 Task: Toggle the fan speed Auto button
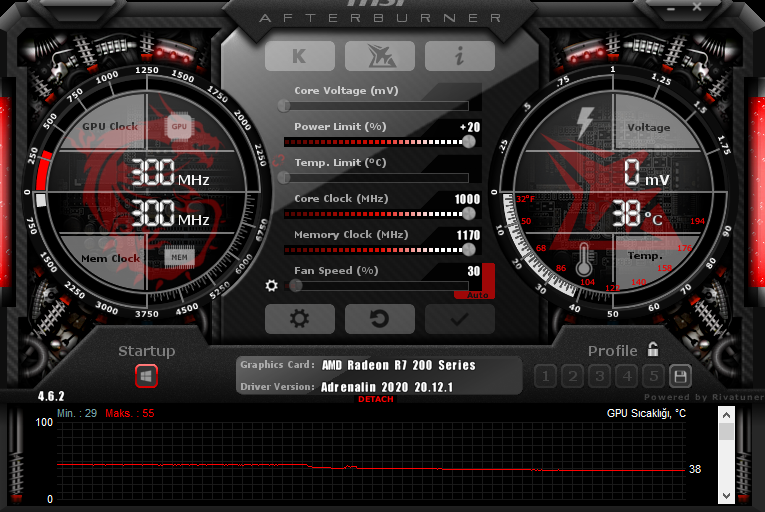(477, 295)
